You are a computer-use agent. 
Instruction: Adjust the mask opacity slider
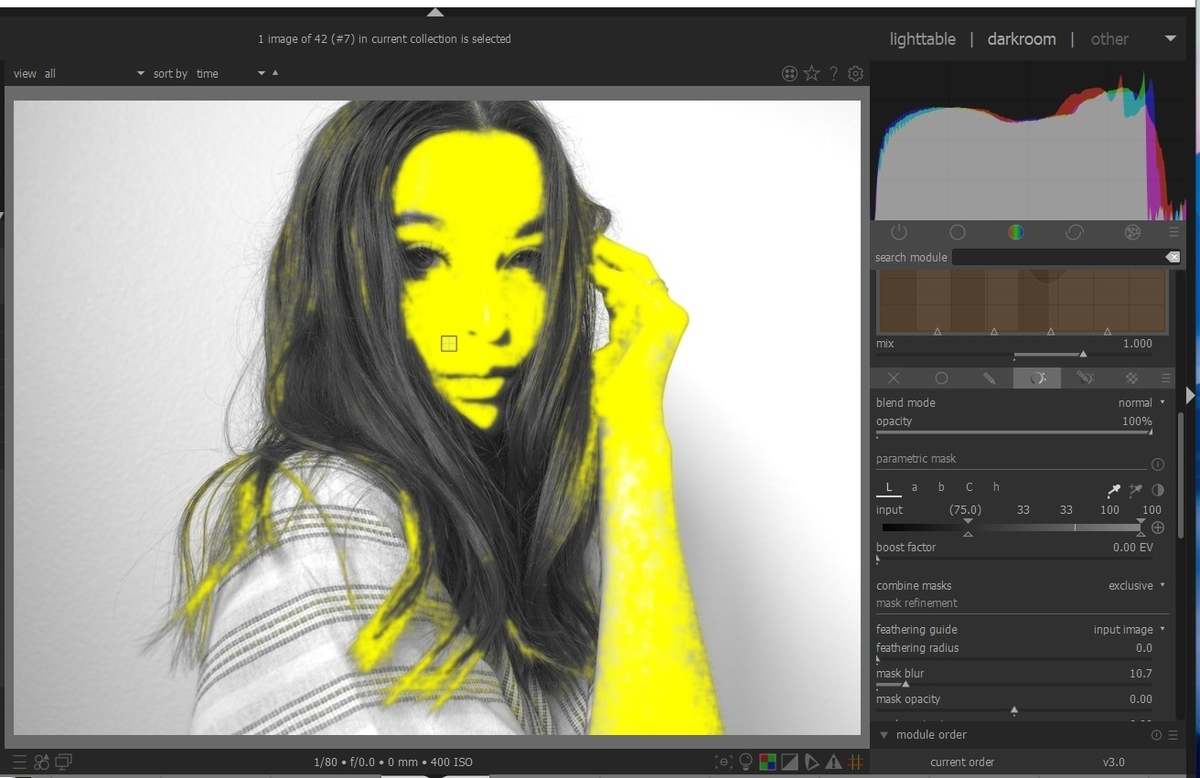1015,703
